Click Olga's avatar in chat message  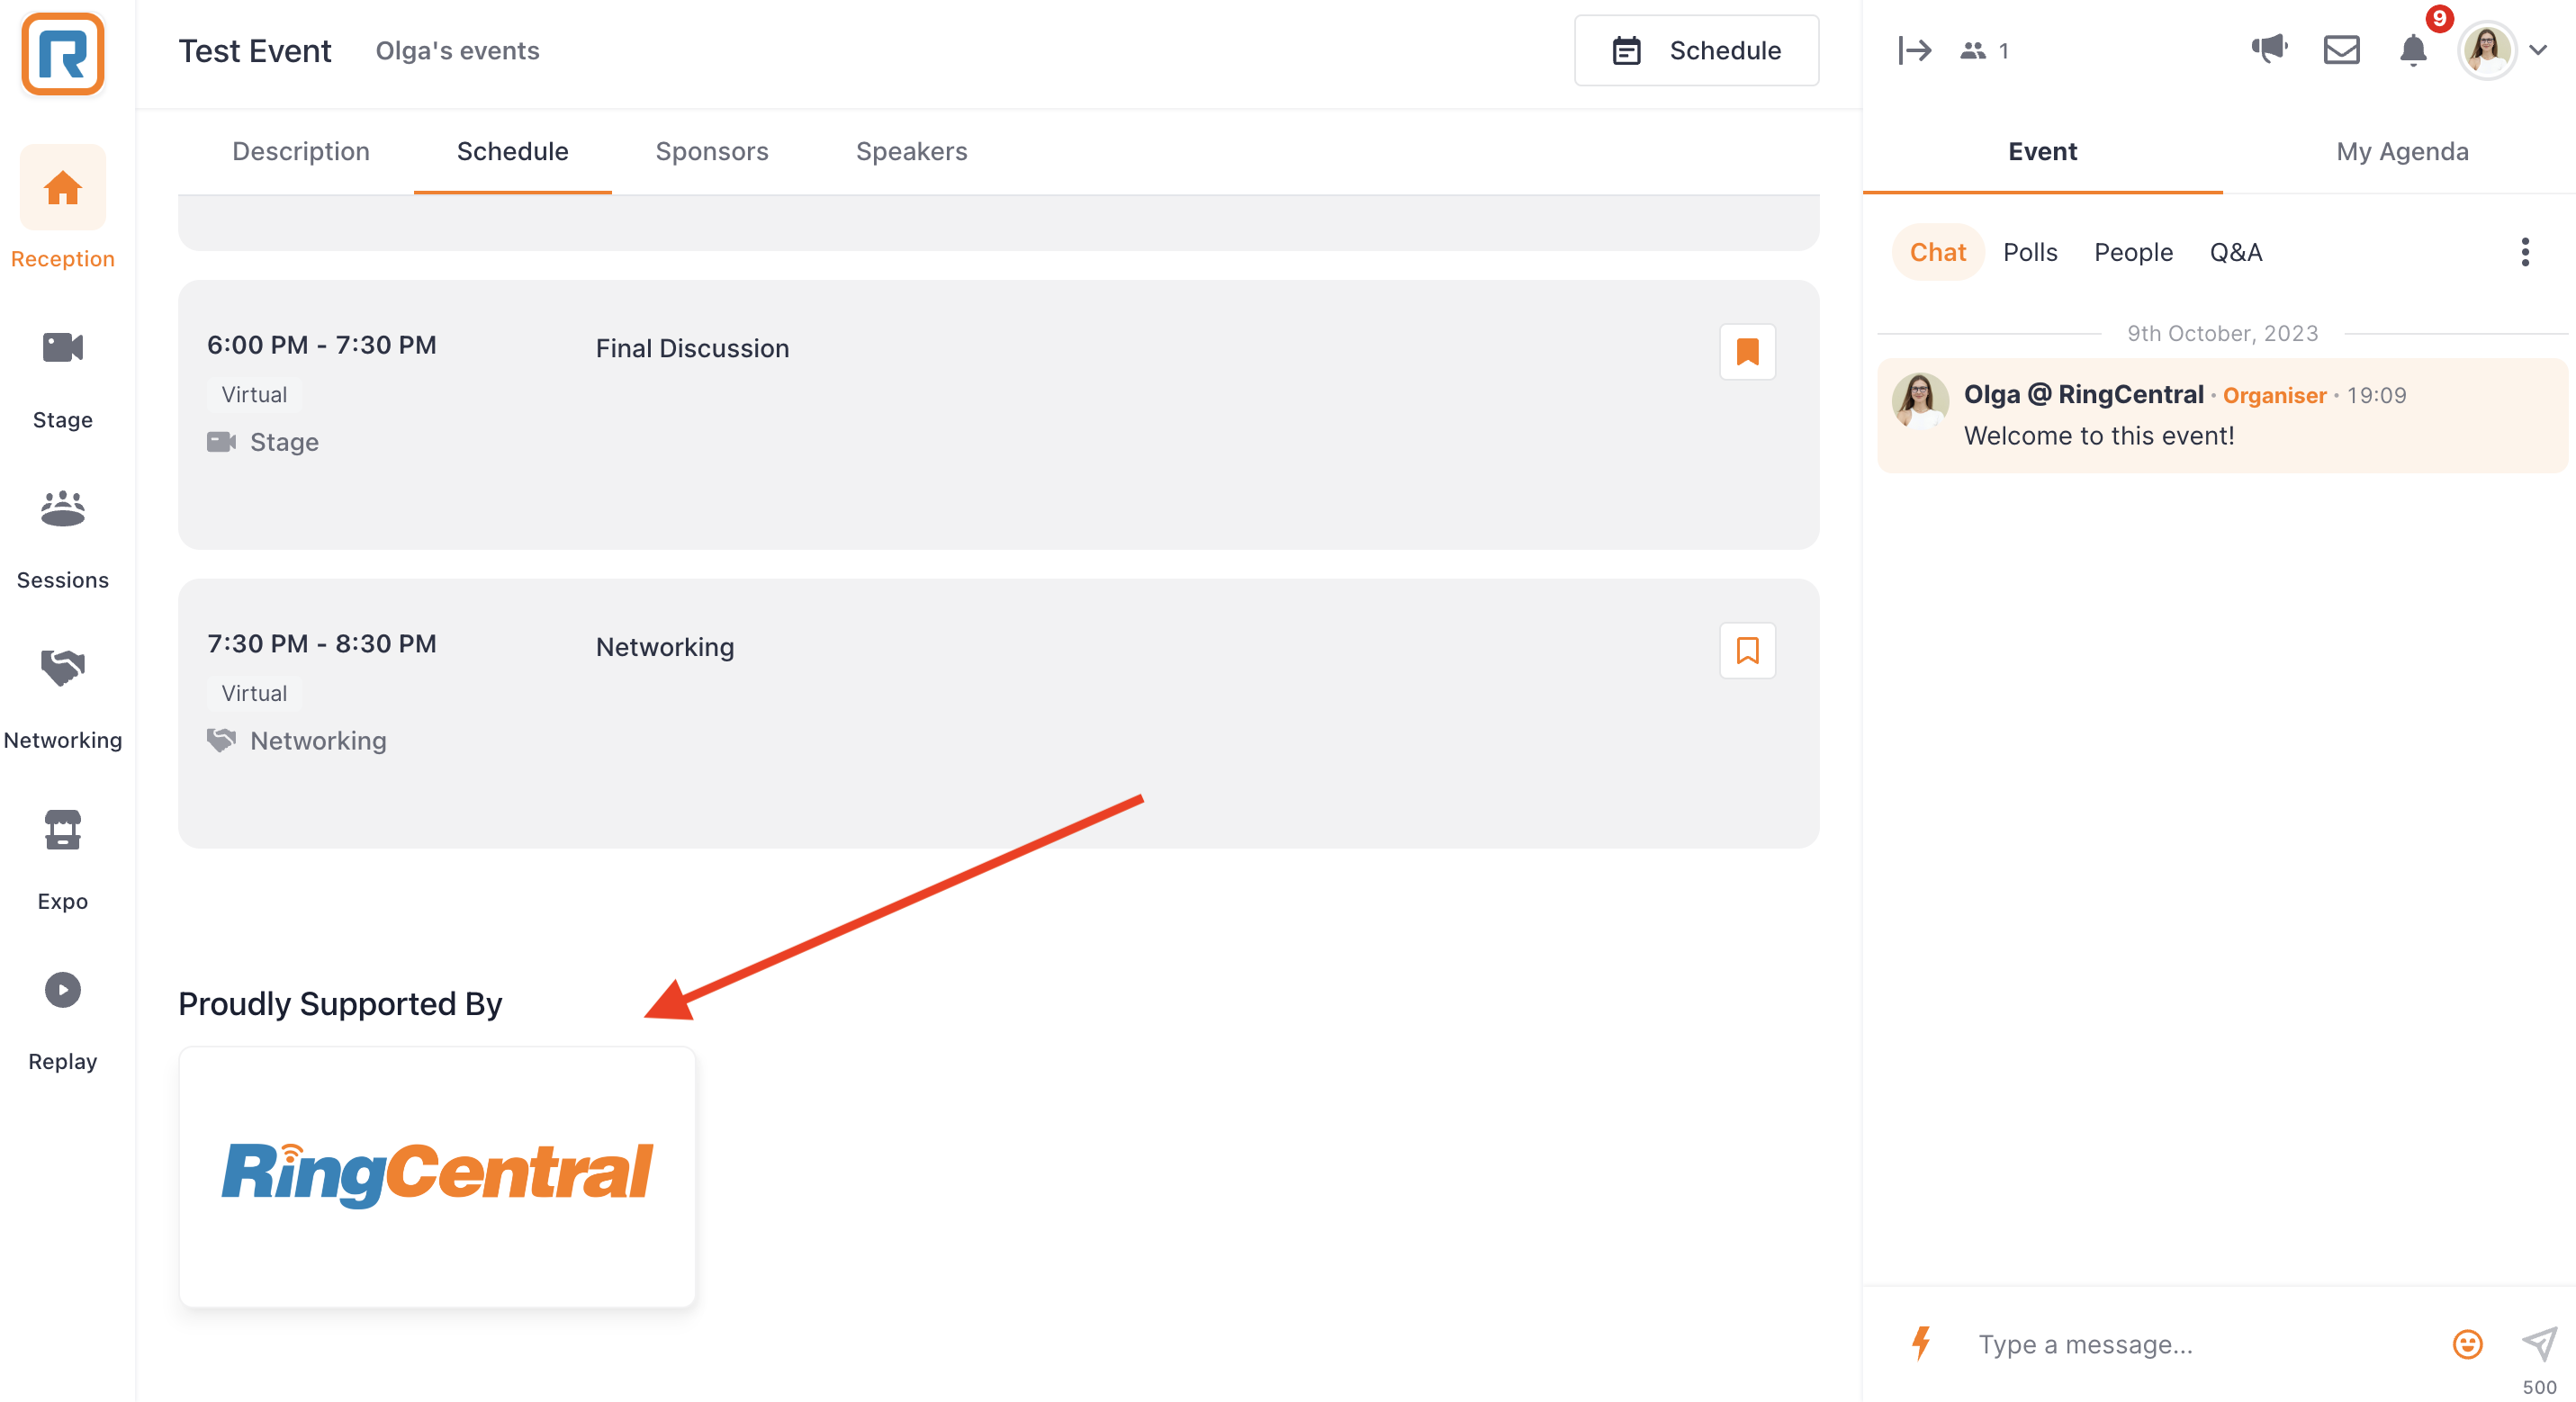[1919, 400]
